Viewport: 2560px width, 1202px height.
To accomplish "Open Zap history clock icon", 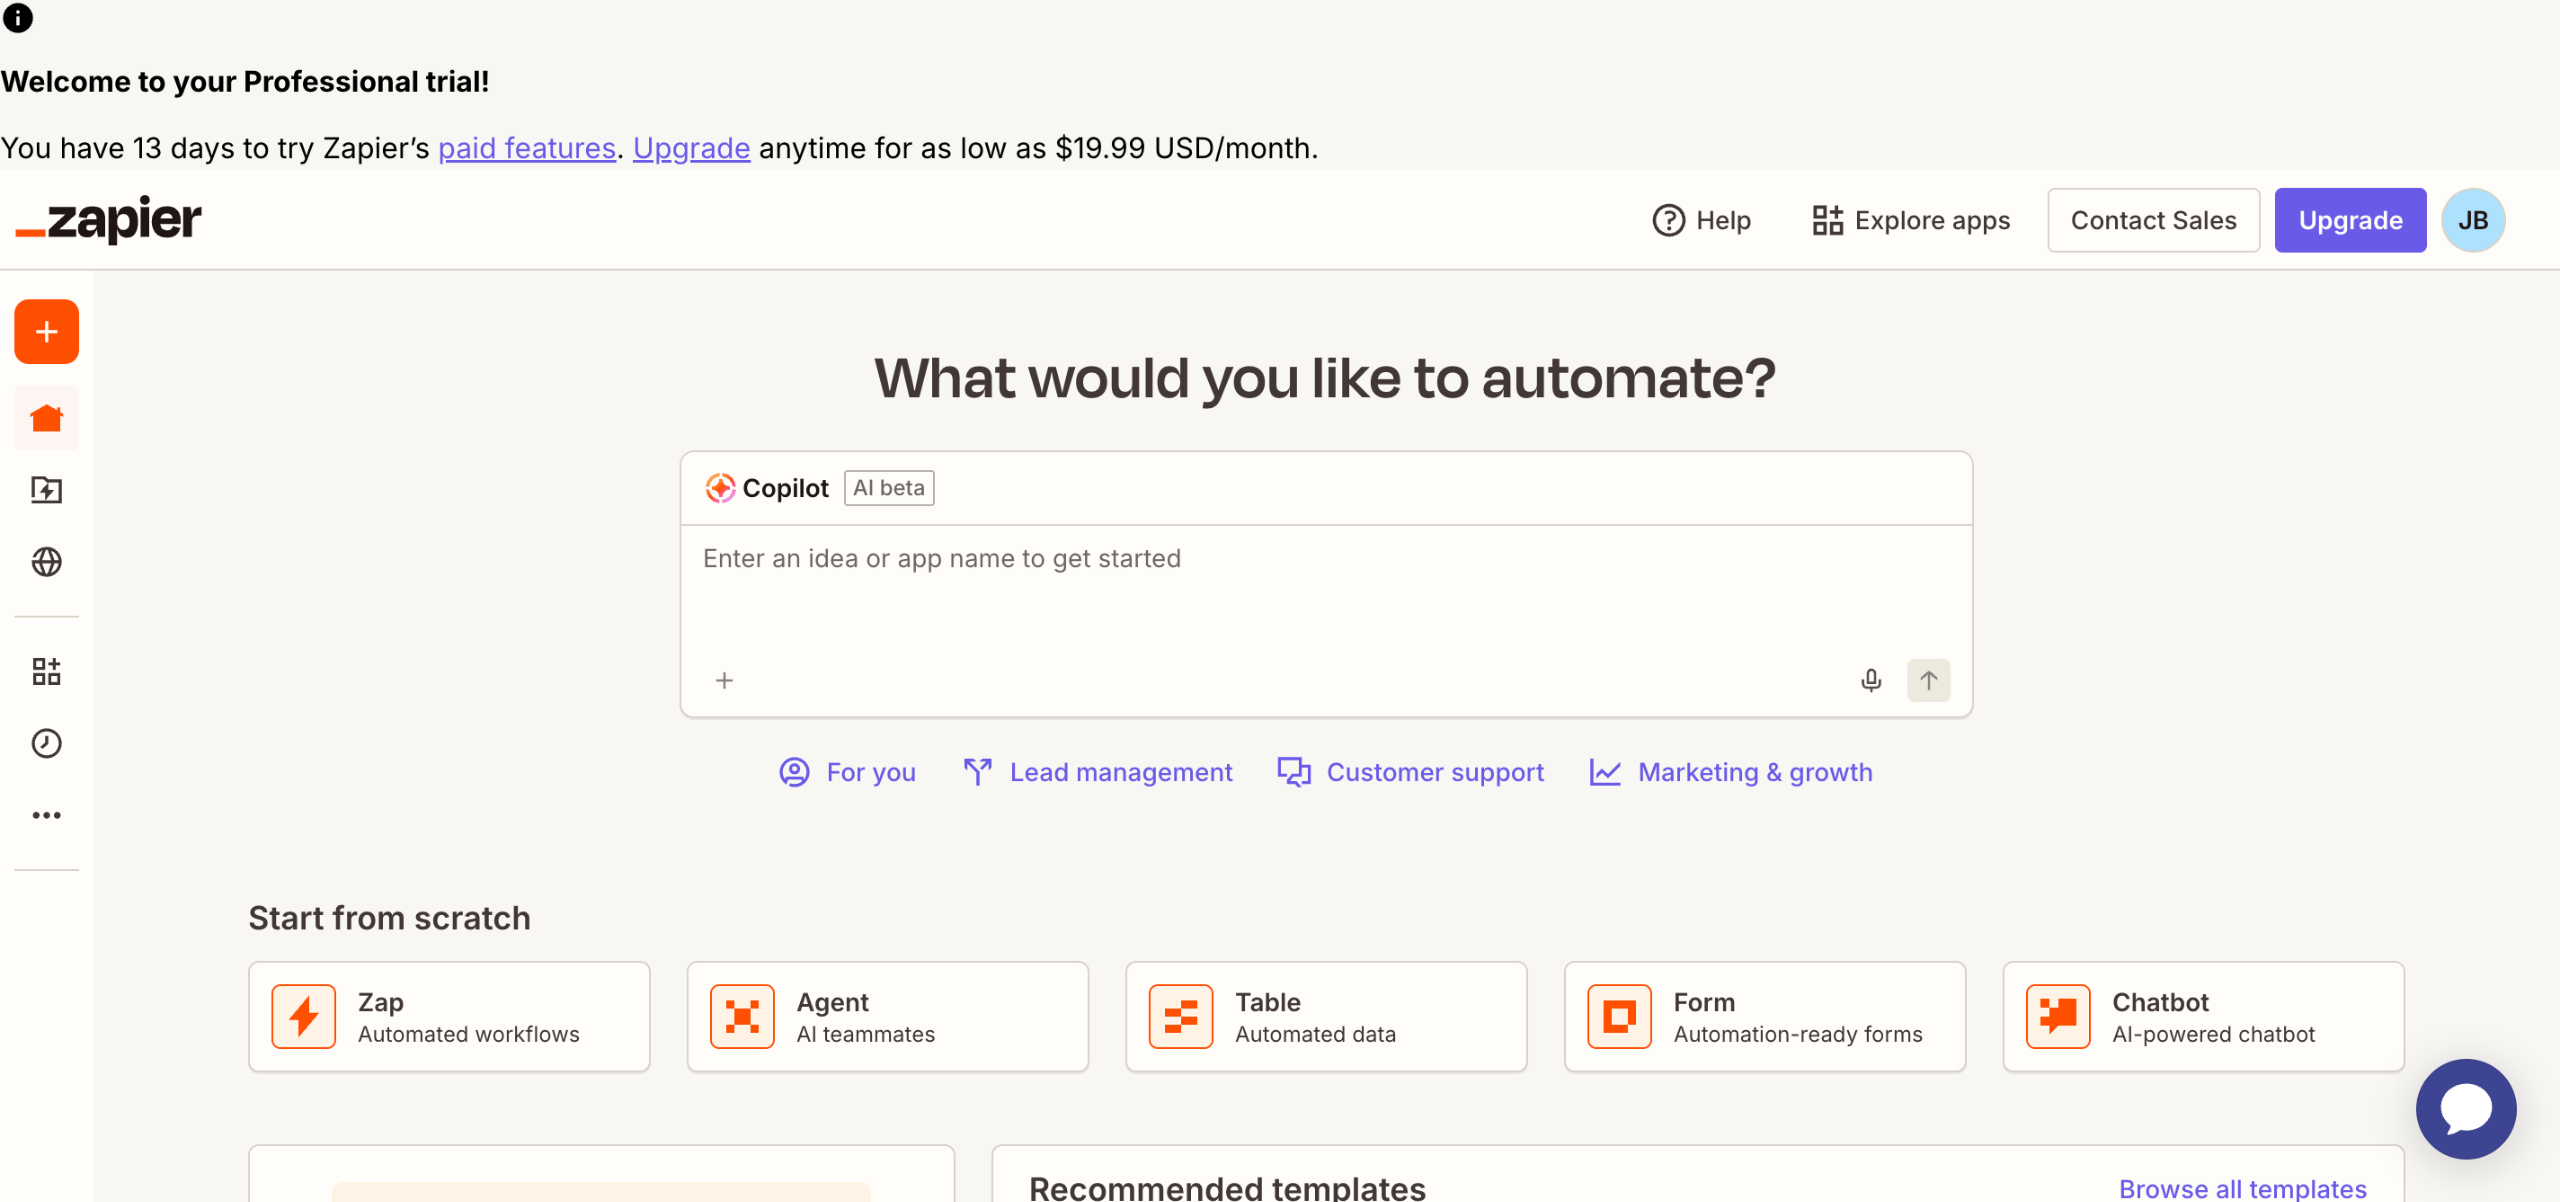I will click(46, 743).
